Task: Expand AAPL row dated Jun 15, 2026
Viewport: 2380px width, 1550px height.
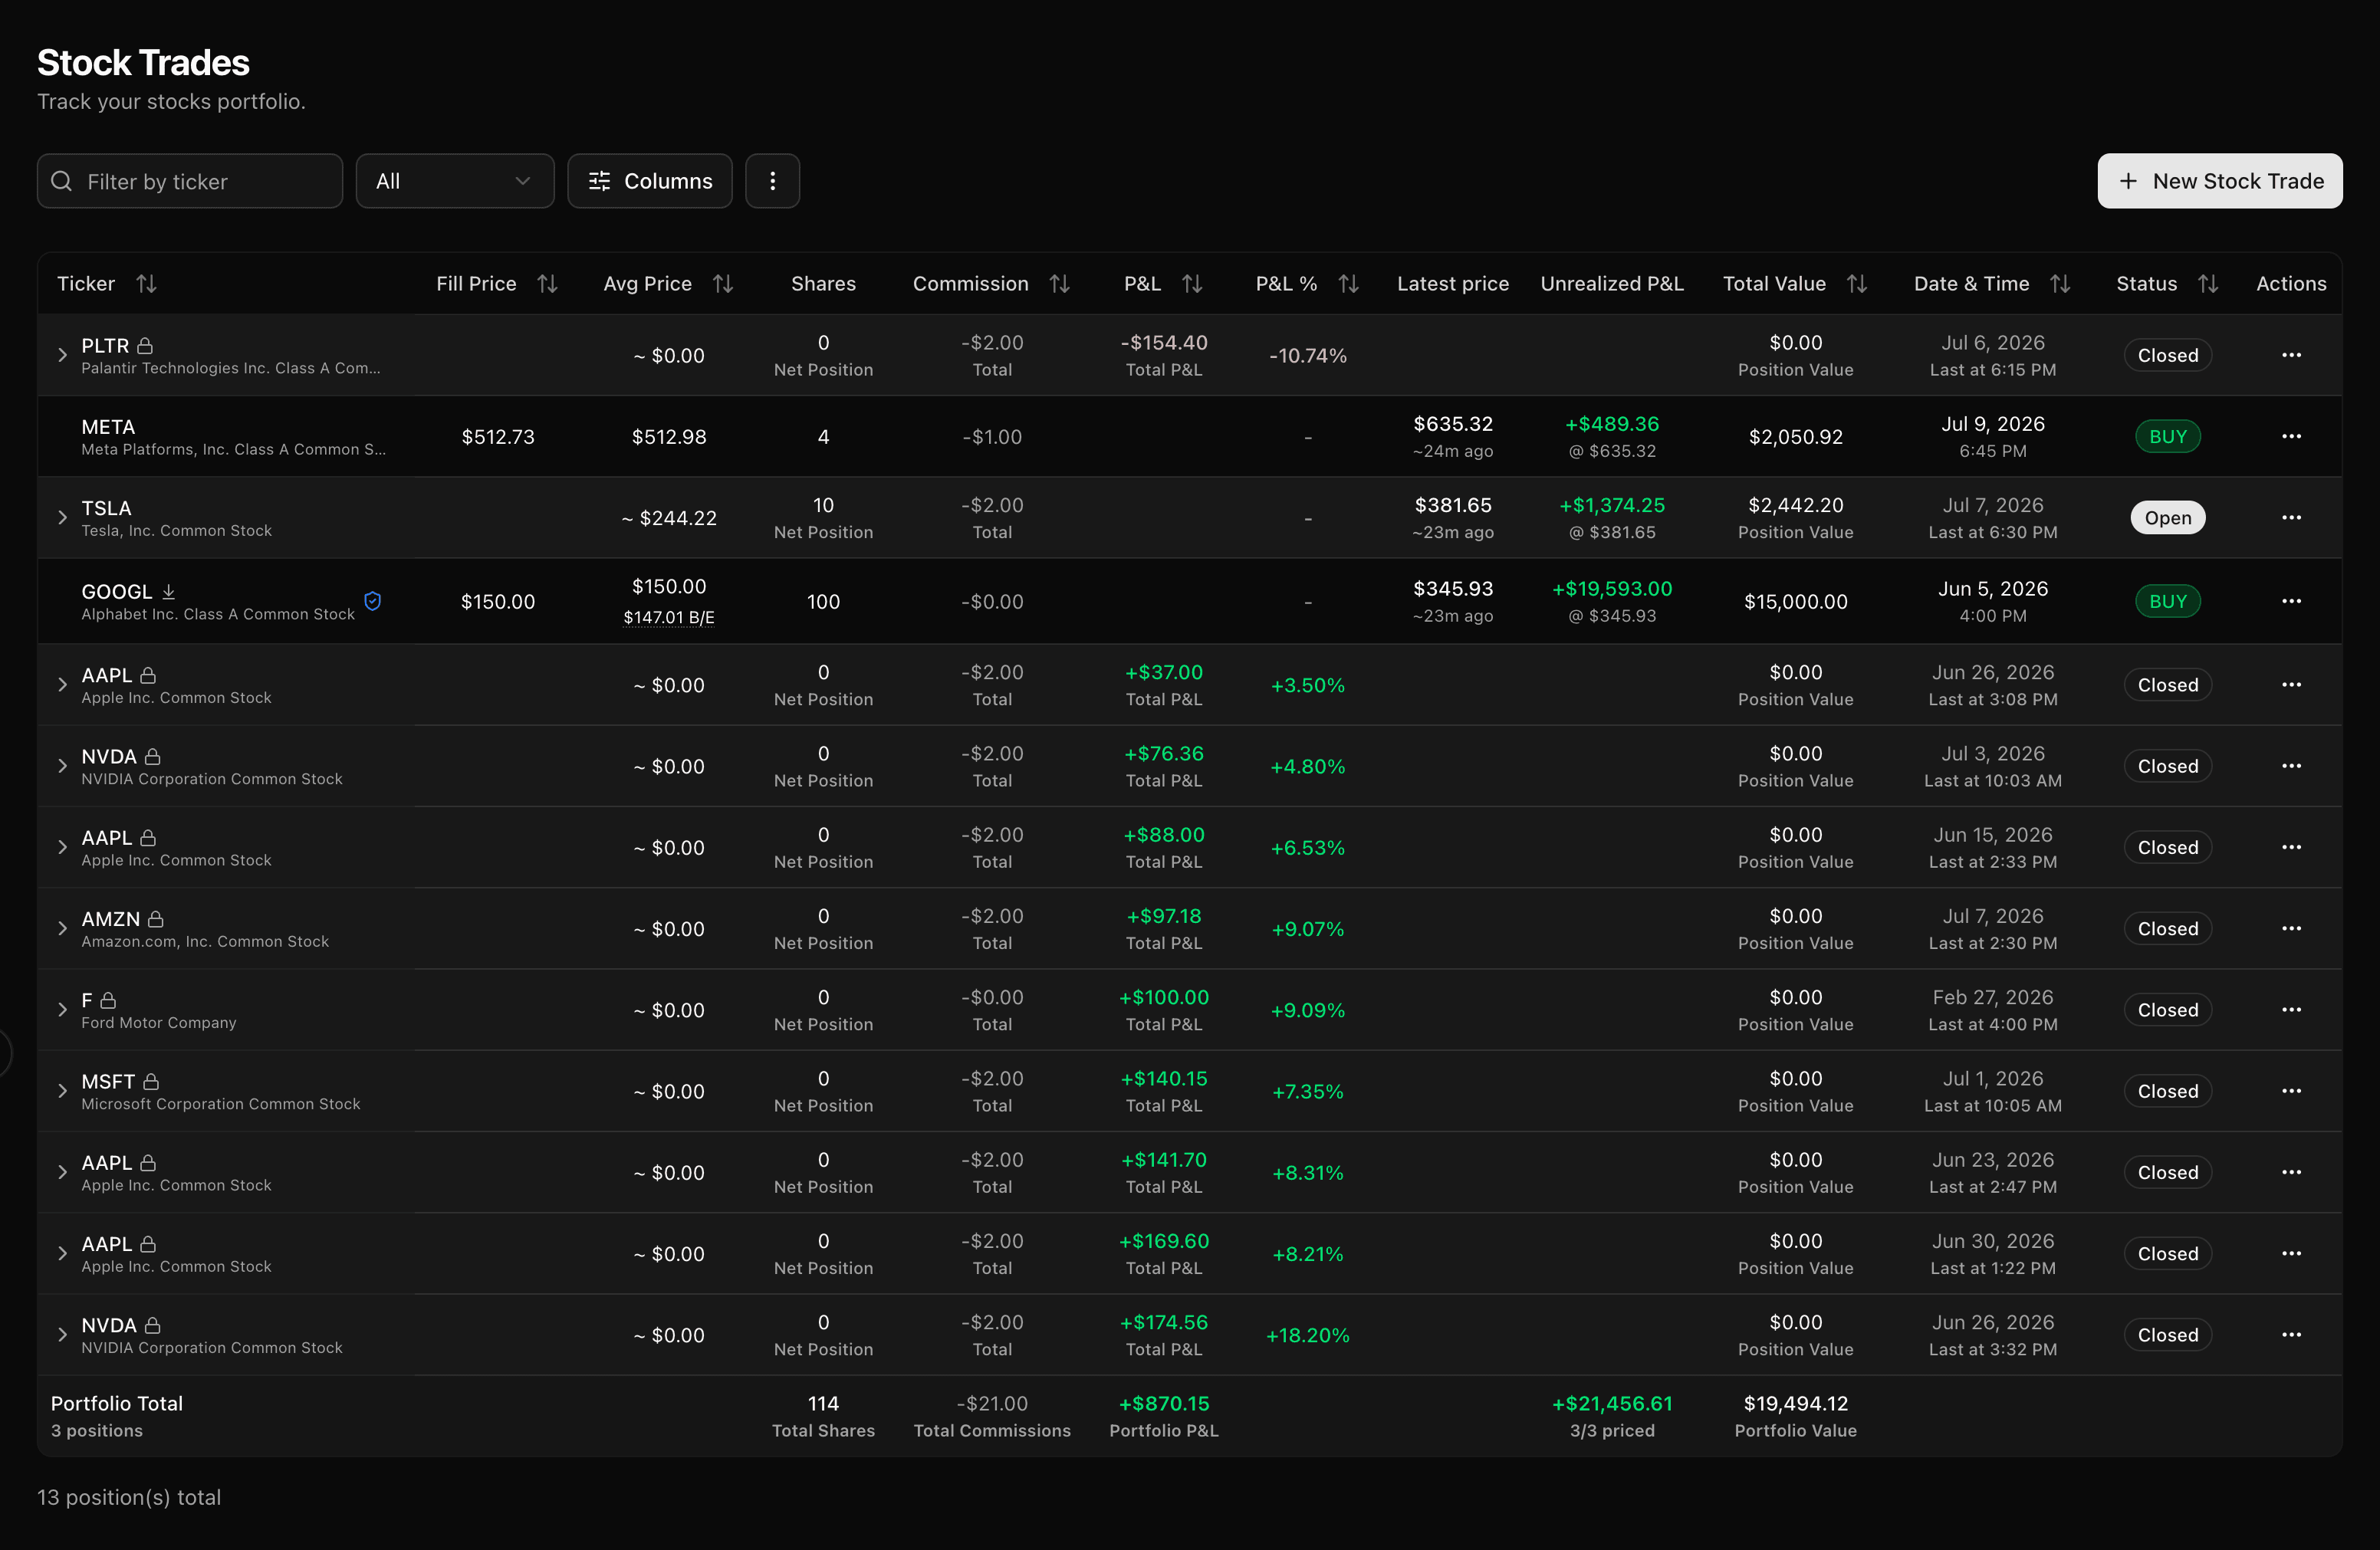Action: pos(62,847)
